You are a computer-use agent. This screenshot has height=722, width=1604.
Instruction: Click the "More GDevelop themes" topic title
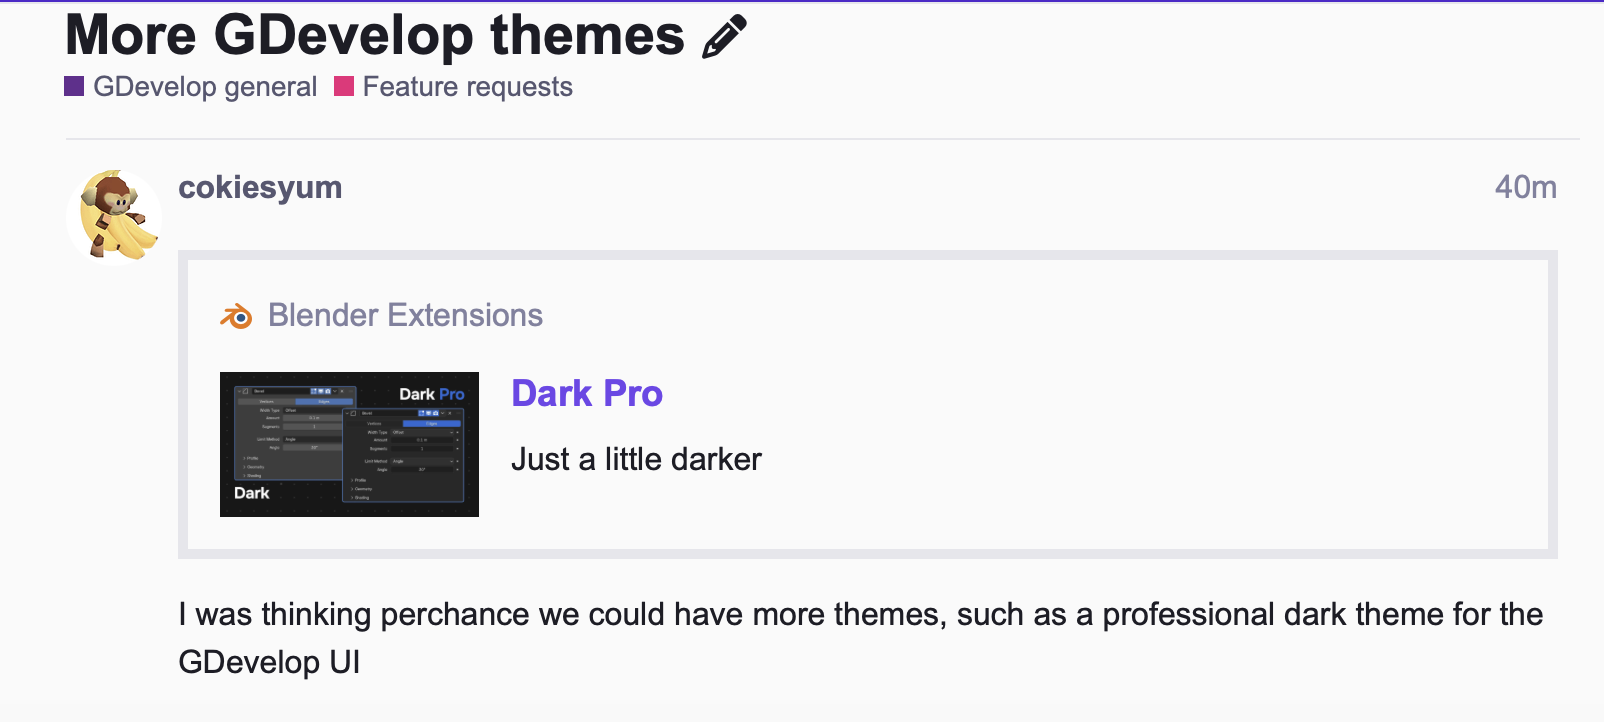[375, 36]
